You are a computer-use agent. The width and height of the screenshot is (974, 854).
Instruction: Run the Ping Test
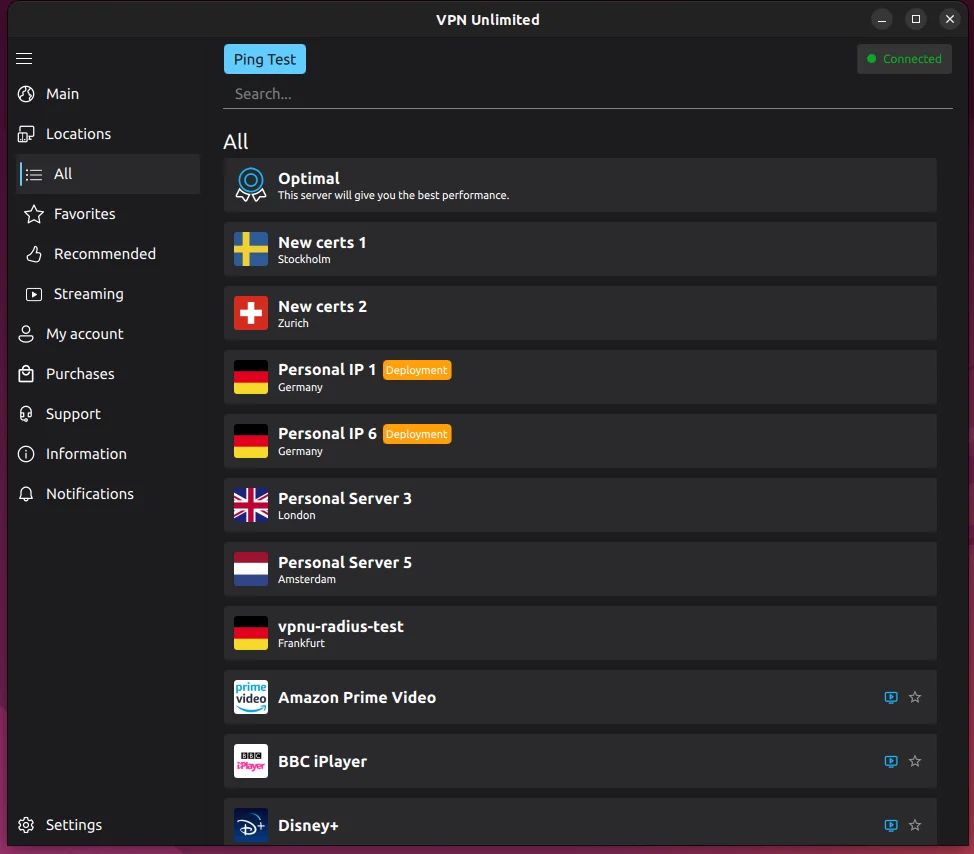(265, 59)
